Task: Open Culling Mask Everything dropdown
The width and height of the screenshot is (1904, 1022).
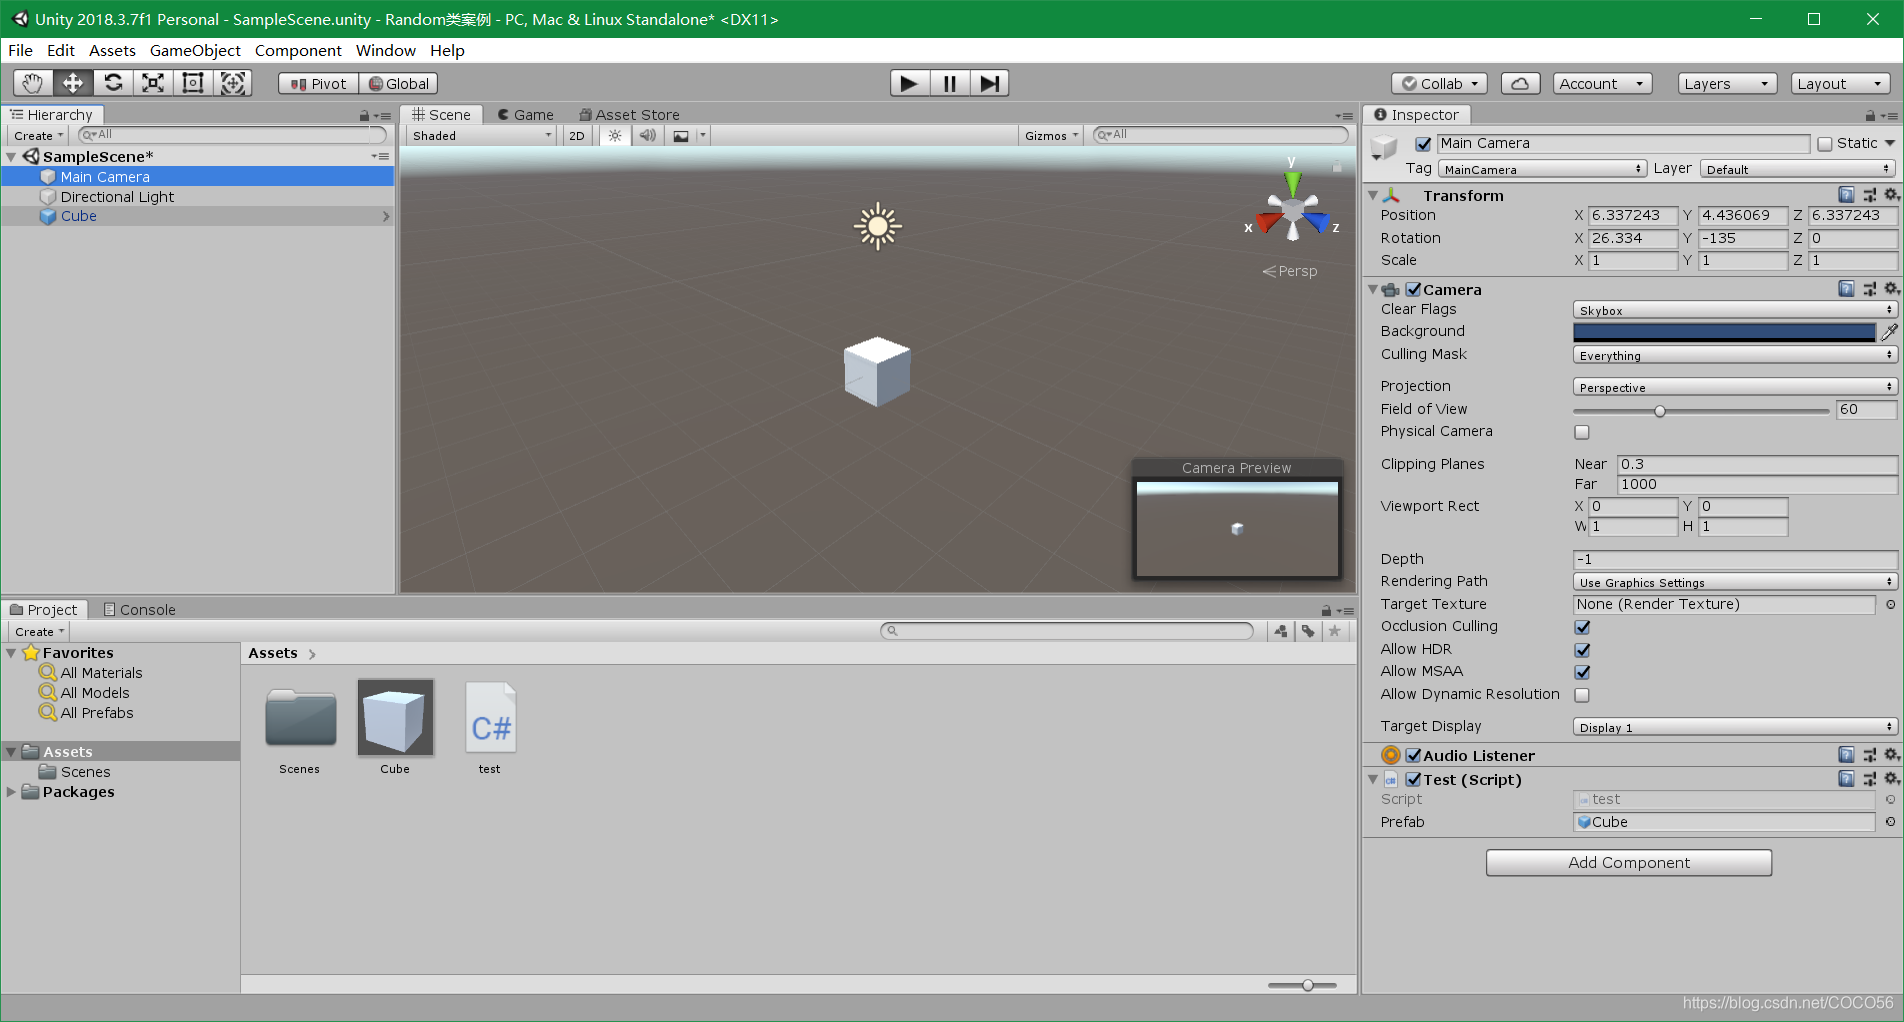Action: tap(1735, 355)
